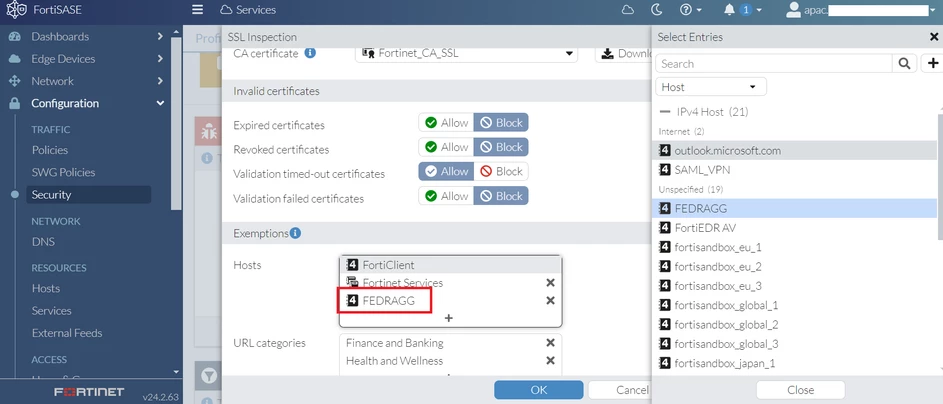Confirm SSL Inspection with OK
Screen dimensions: 943x404
pyautogui.click(x=538, y=390)
